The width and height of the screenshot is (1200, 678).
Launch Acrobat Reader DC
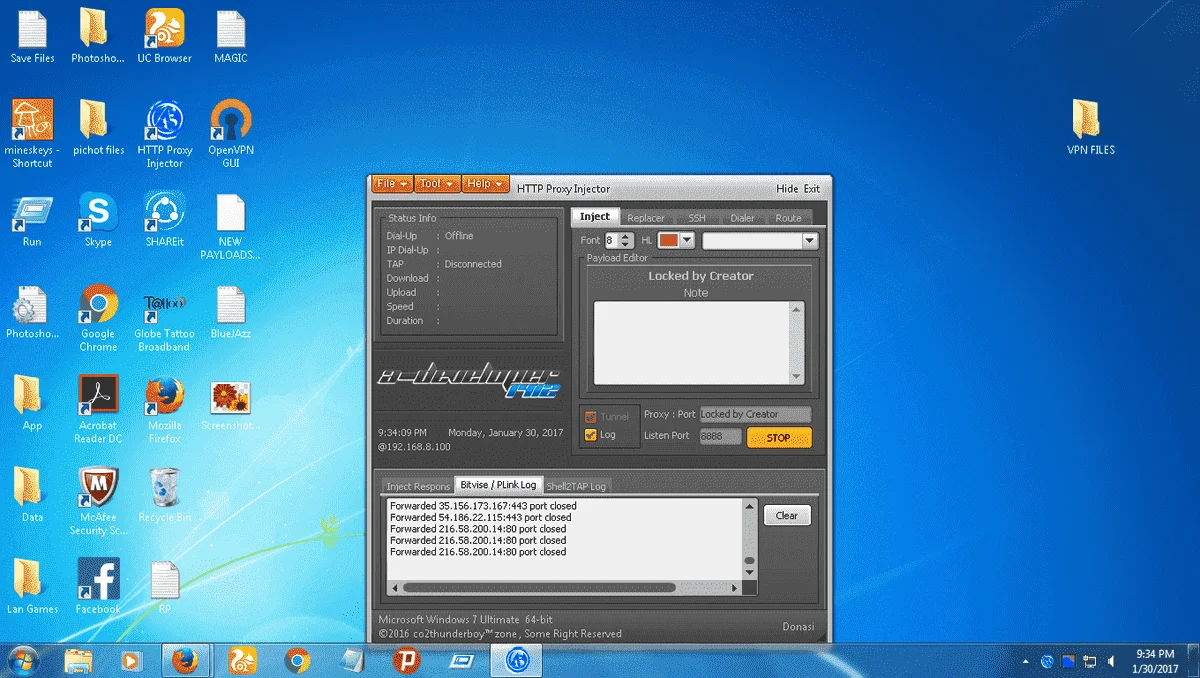98,409
